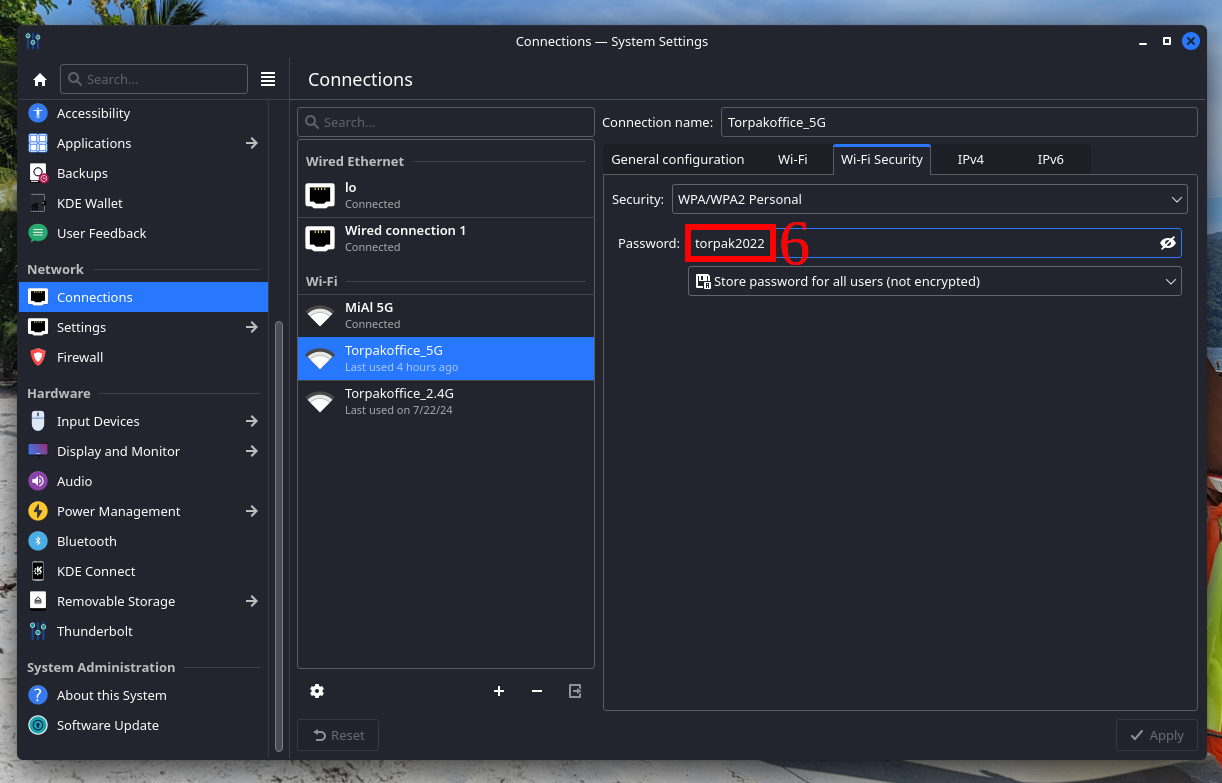Screen dimensions: 1222x783
Task: Expand the Security type dropdown
Action: (929, 199)
